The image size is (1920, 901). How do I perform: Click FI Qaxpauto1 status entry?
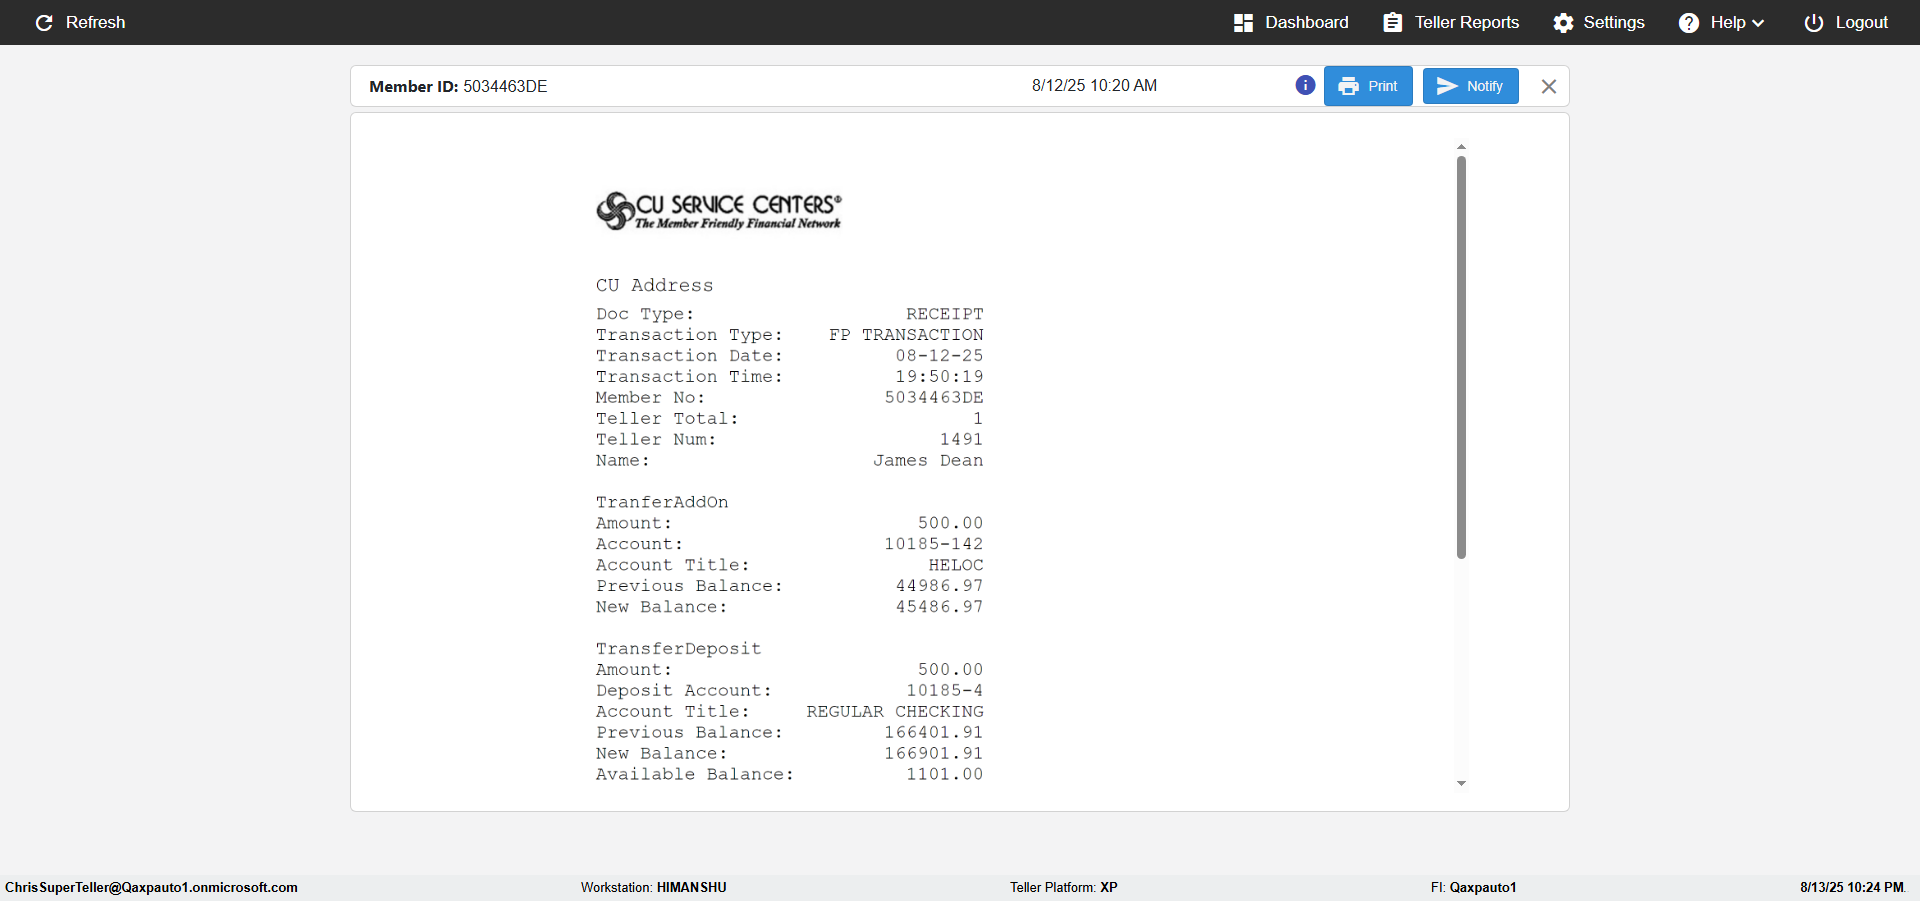[1473, 887]
